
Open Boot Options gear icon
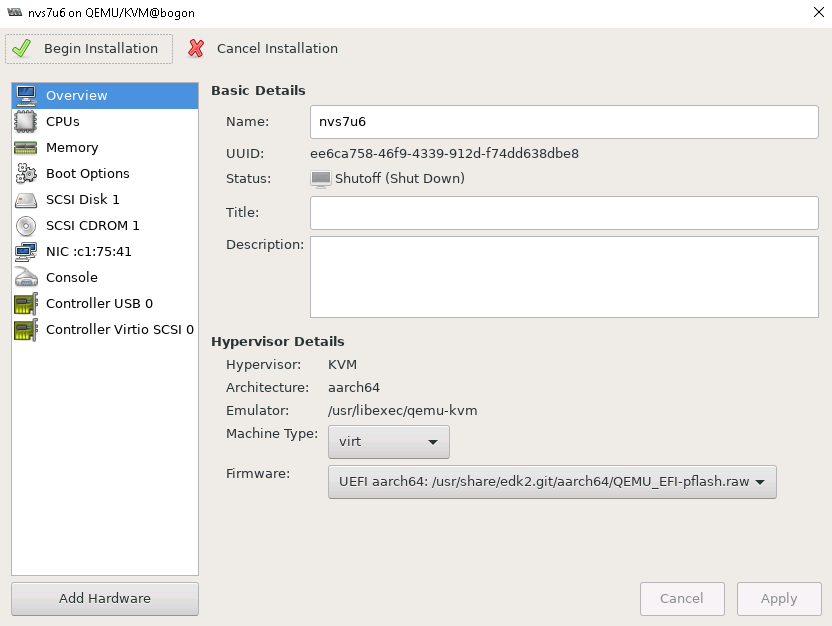click(25, 173)
